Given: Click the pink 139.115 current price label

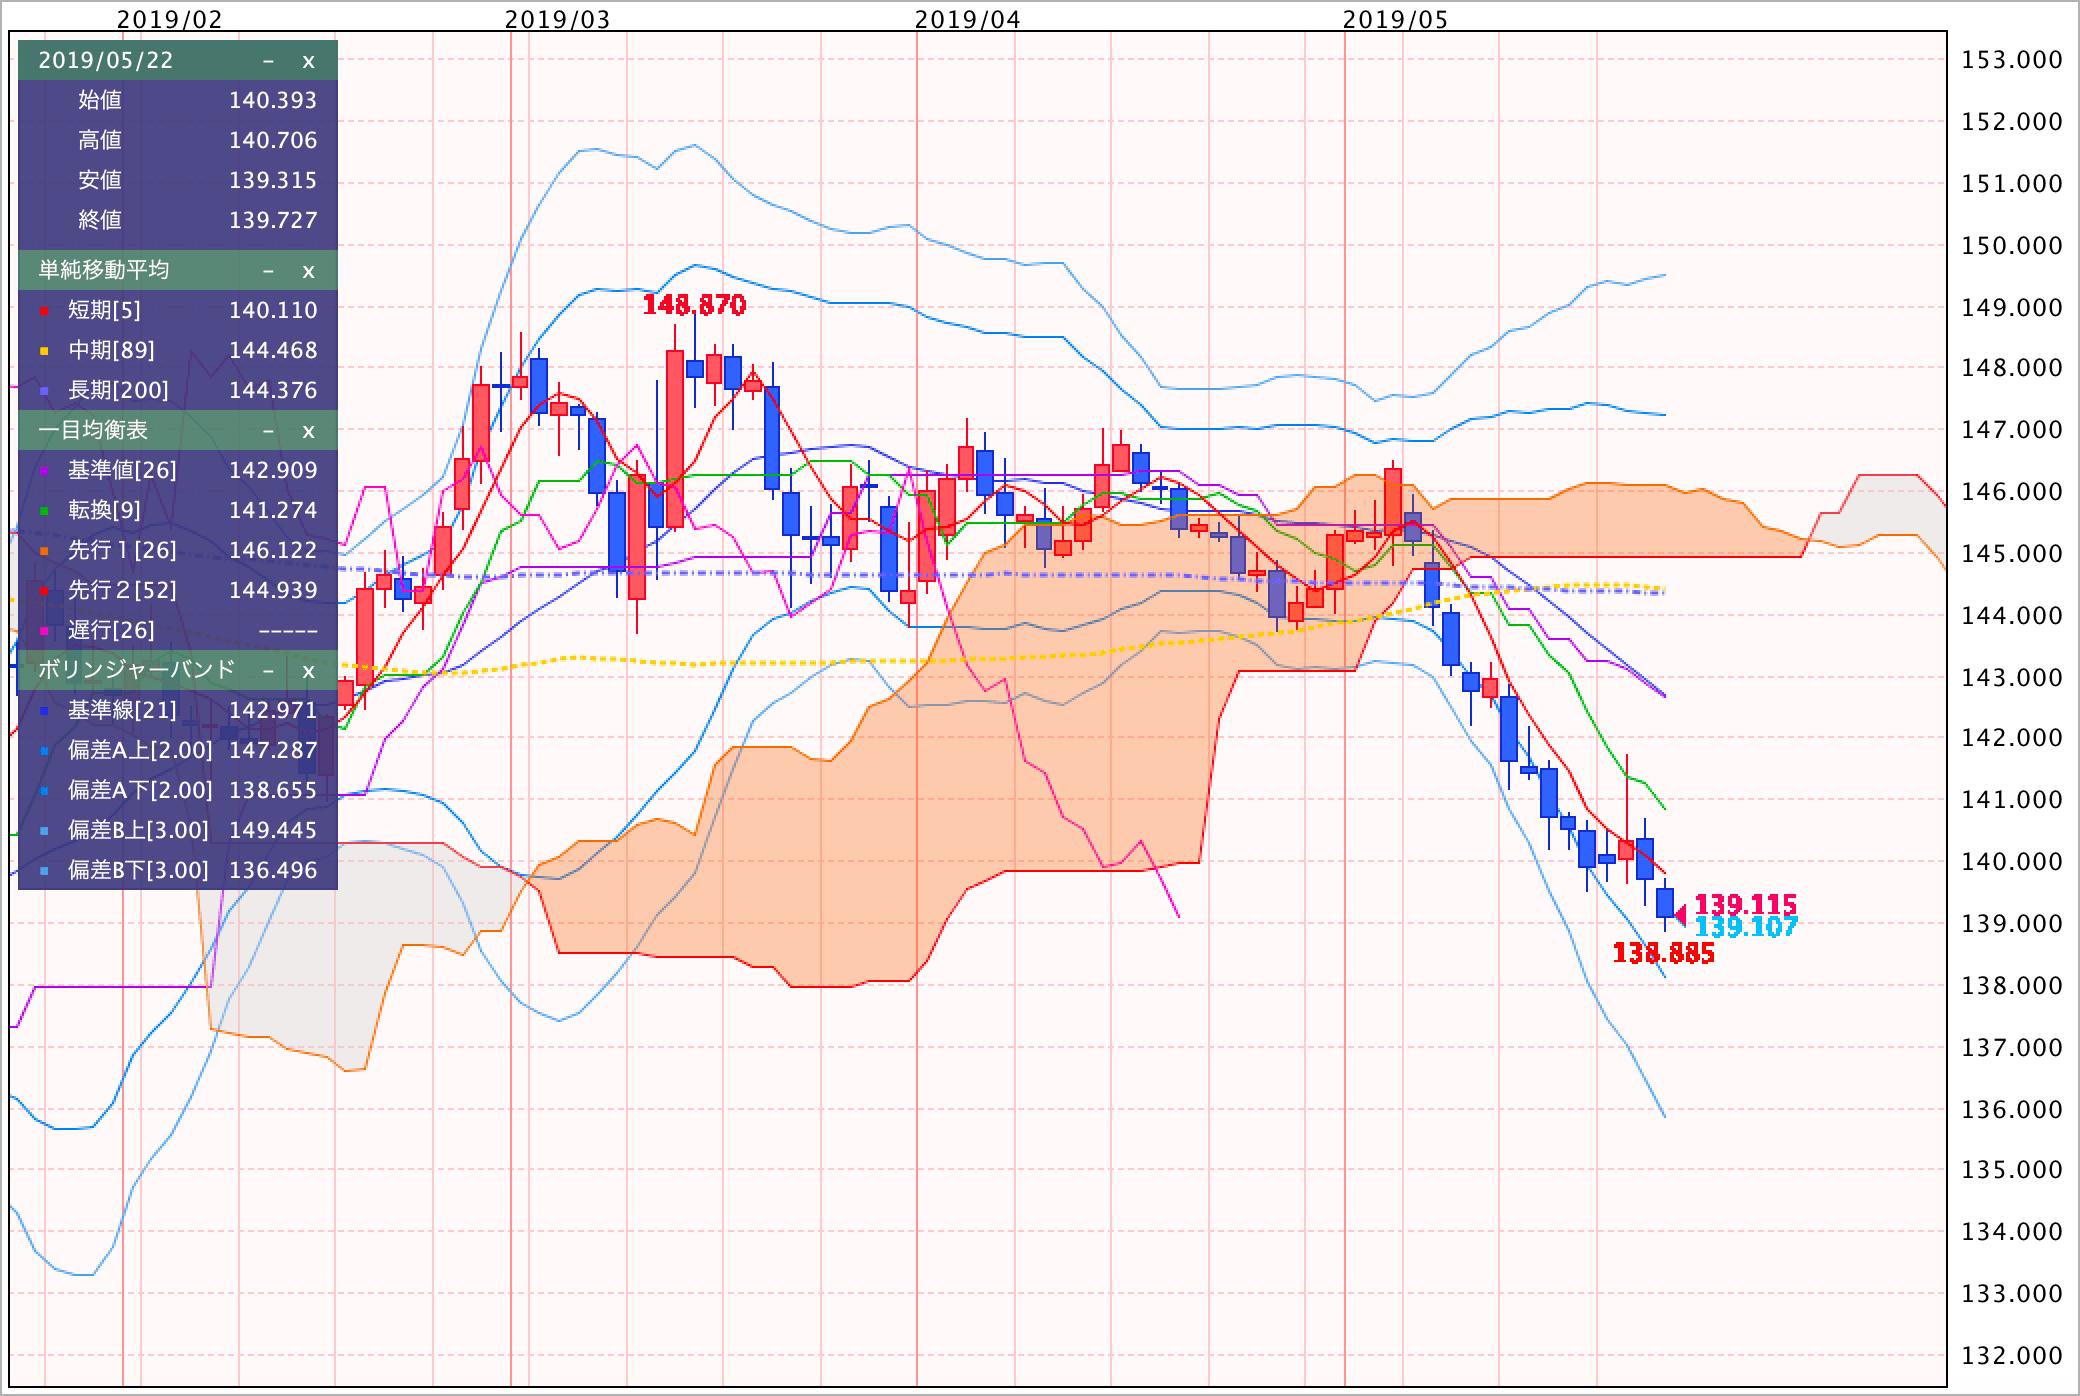Looking at the screenshot, I should point(1746,904).
